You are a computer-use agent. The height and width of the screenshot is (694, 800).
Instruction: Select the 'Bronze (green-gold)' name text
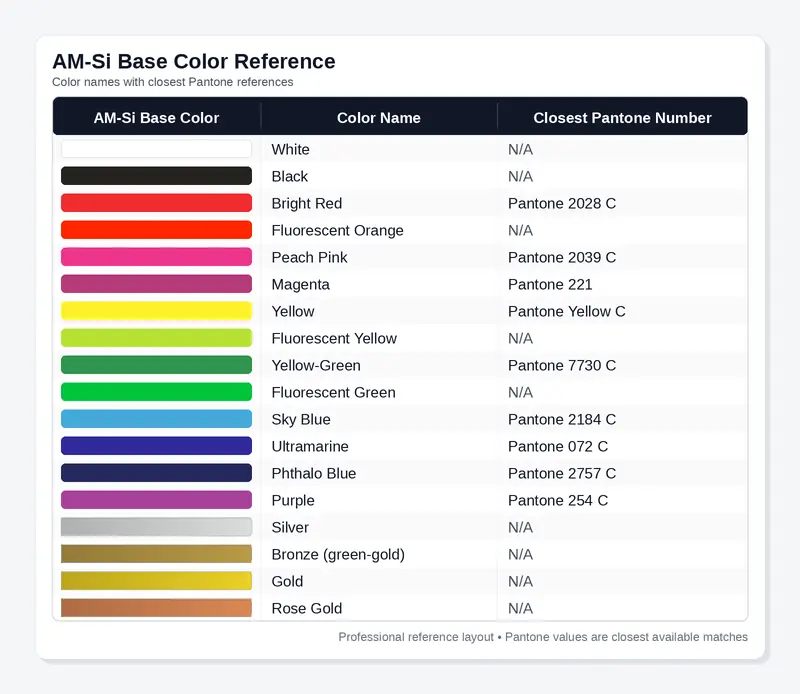(x=338, y=555)
